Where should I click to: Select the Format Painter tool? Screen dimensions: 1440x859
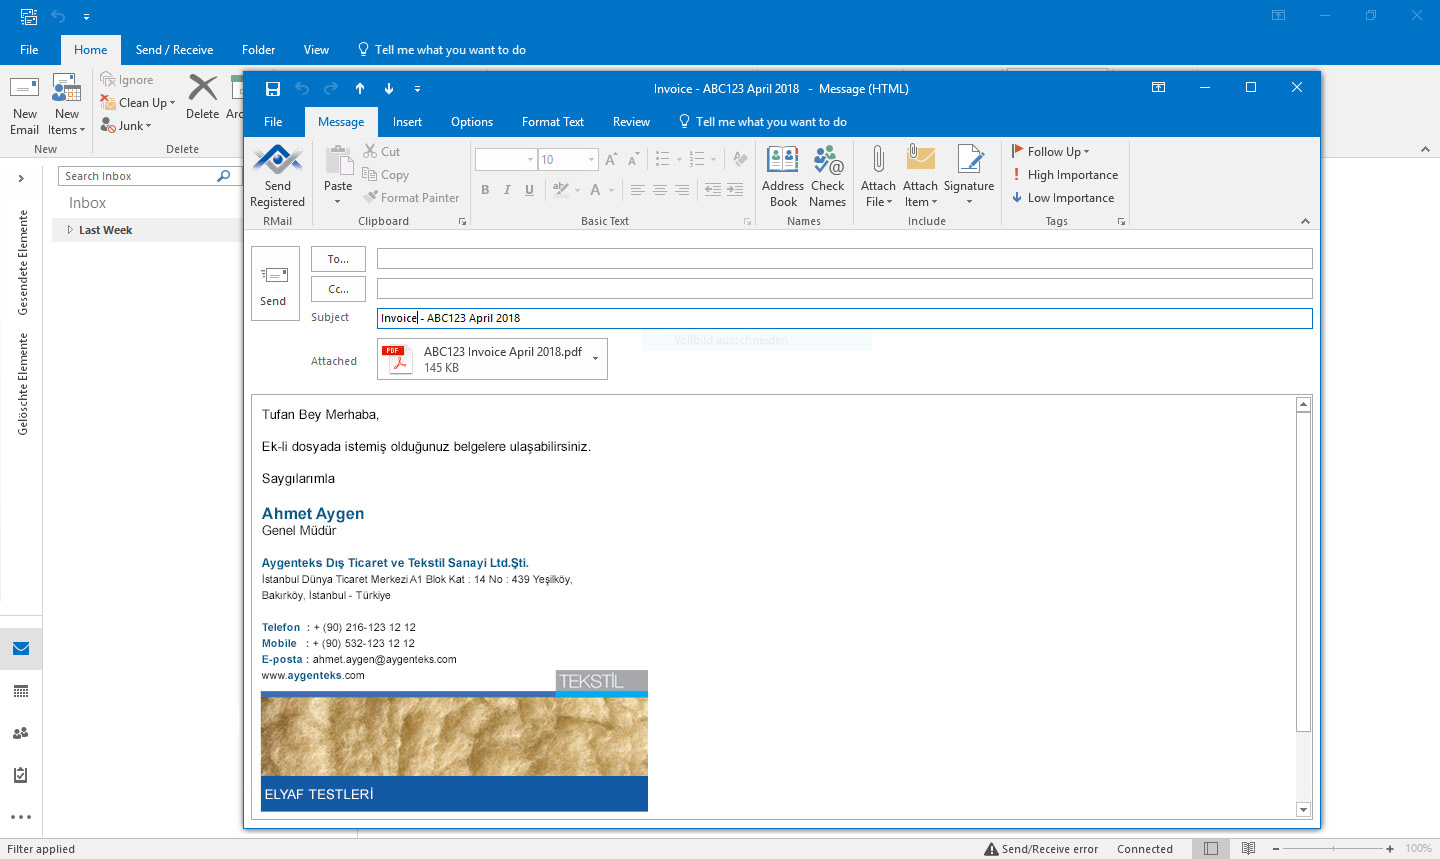tap(412, 197)
